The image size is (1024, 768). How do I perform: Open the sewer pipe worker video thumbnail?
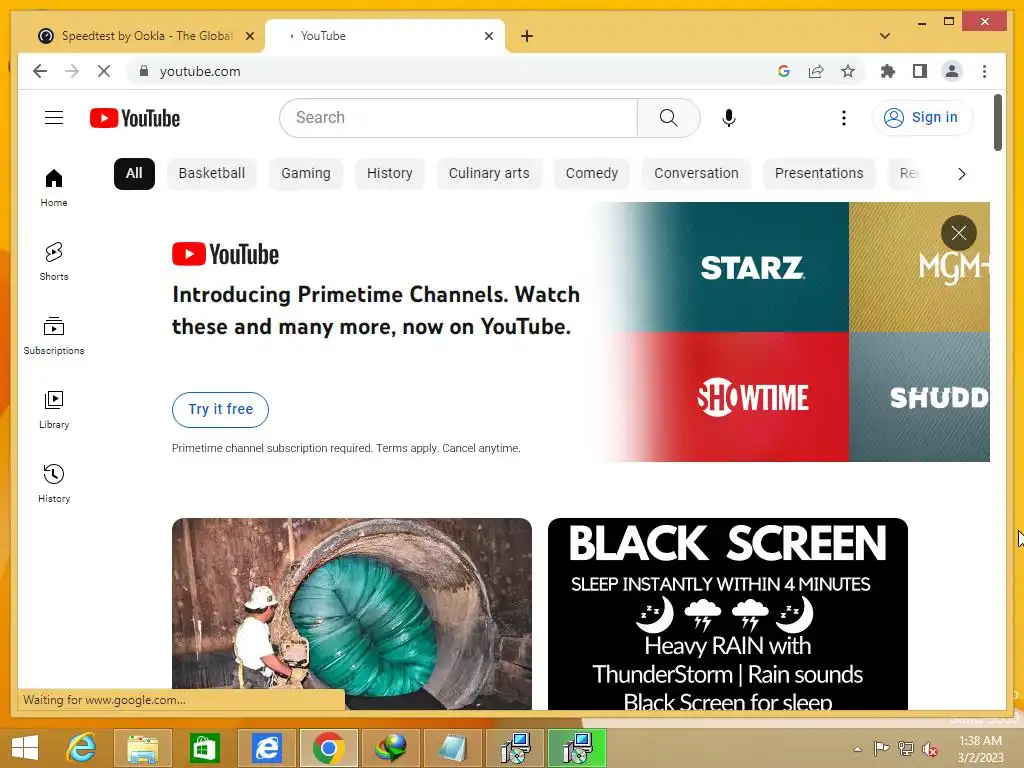351,613
